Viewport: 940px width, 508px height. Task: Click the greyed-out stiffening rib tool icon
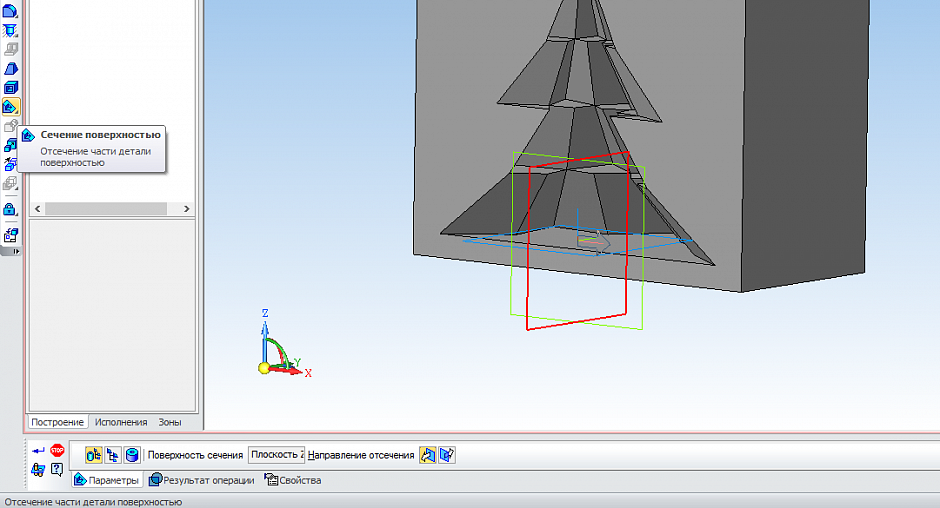pyautogui.click(x=10, y=49)
